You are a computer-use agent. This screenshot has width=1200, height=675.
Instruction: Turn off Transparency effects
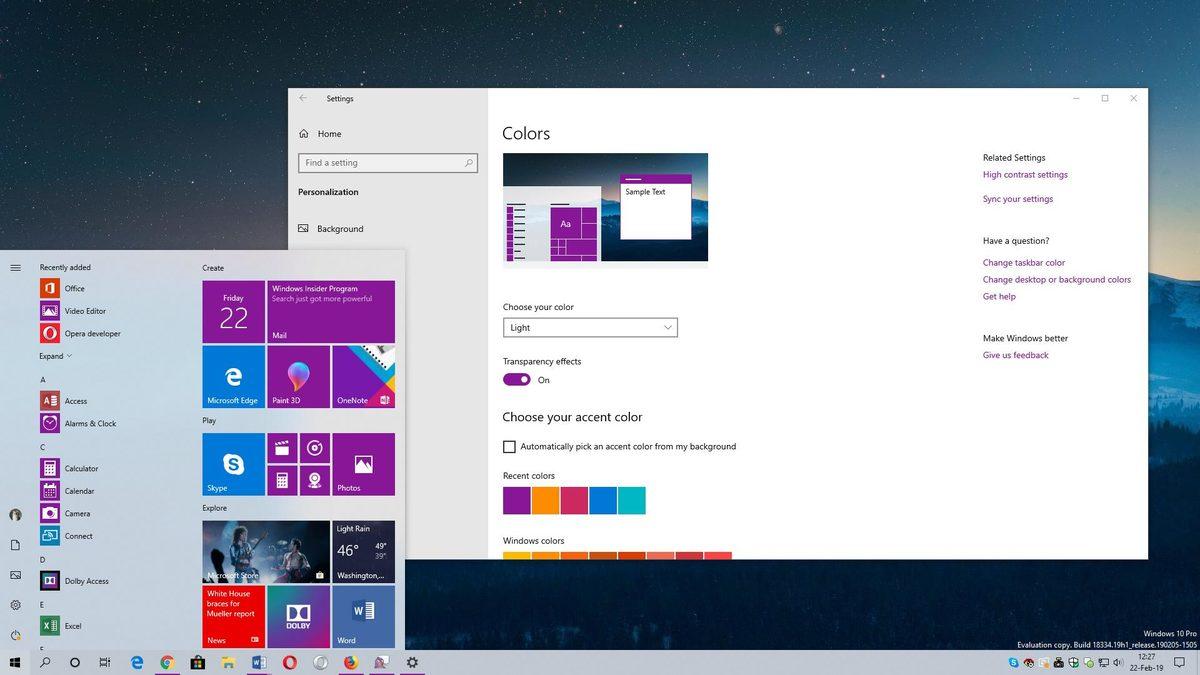click(x=516, y=379)
